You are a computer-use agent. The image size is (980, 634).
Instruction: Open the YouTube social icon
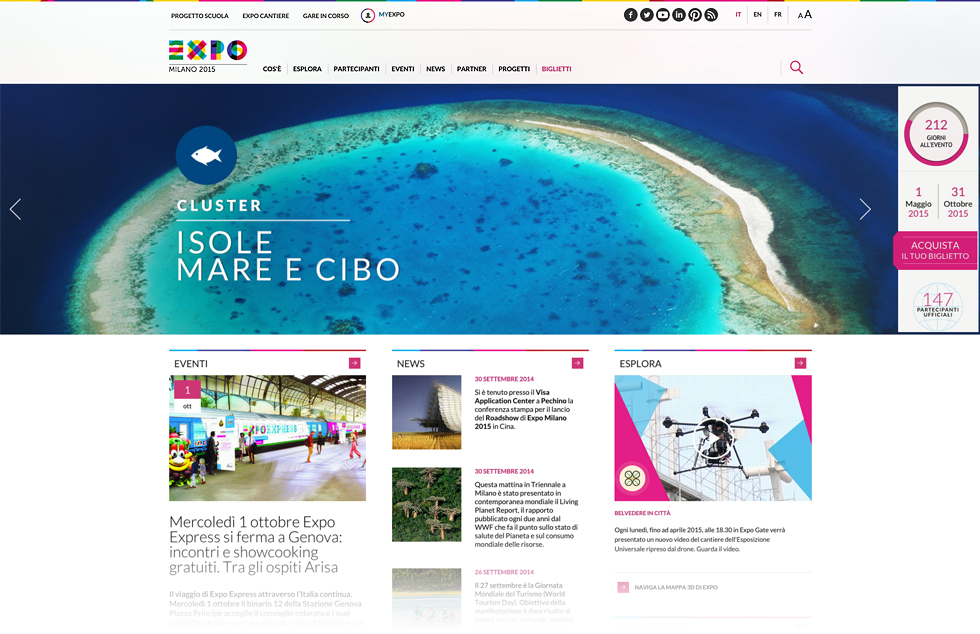tap(663, 15)
